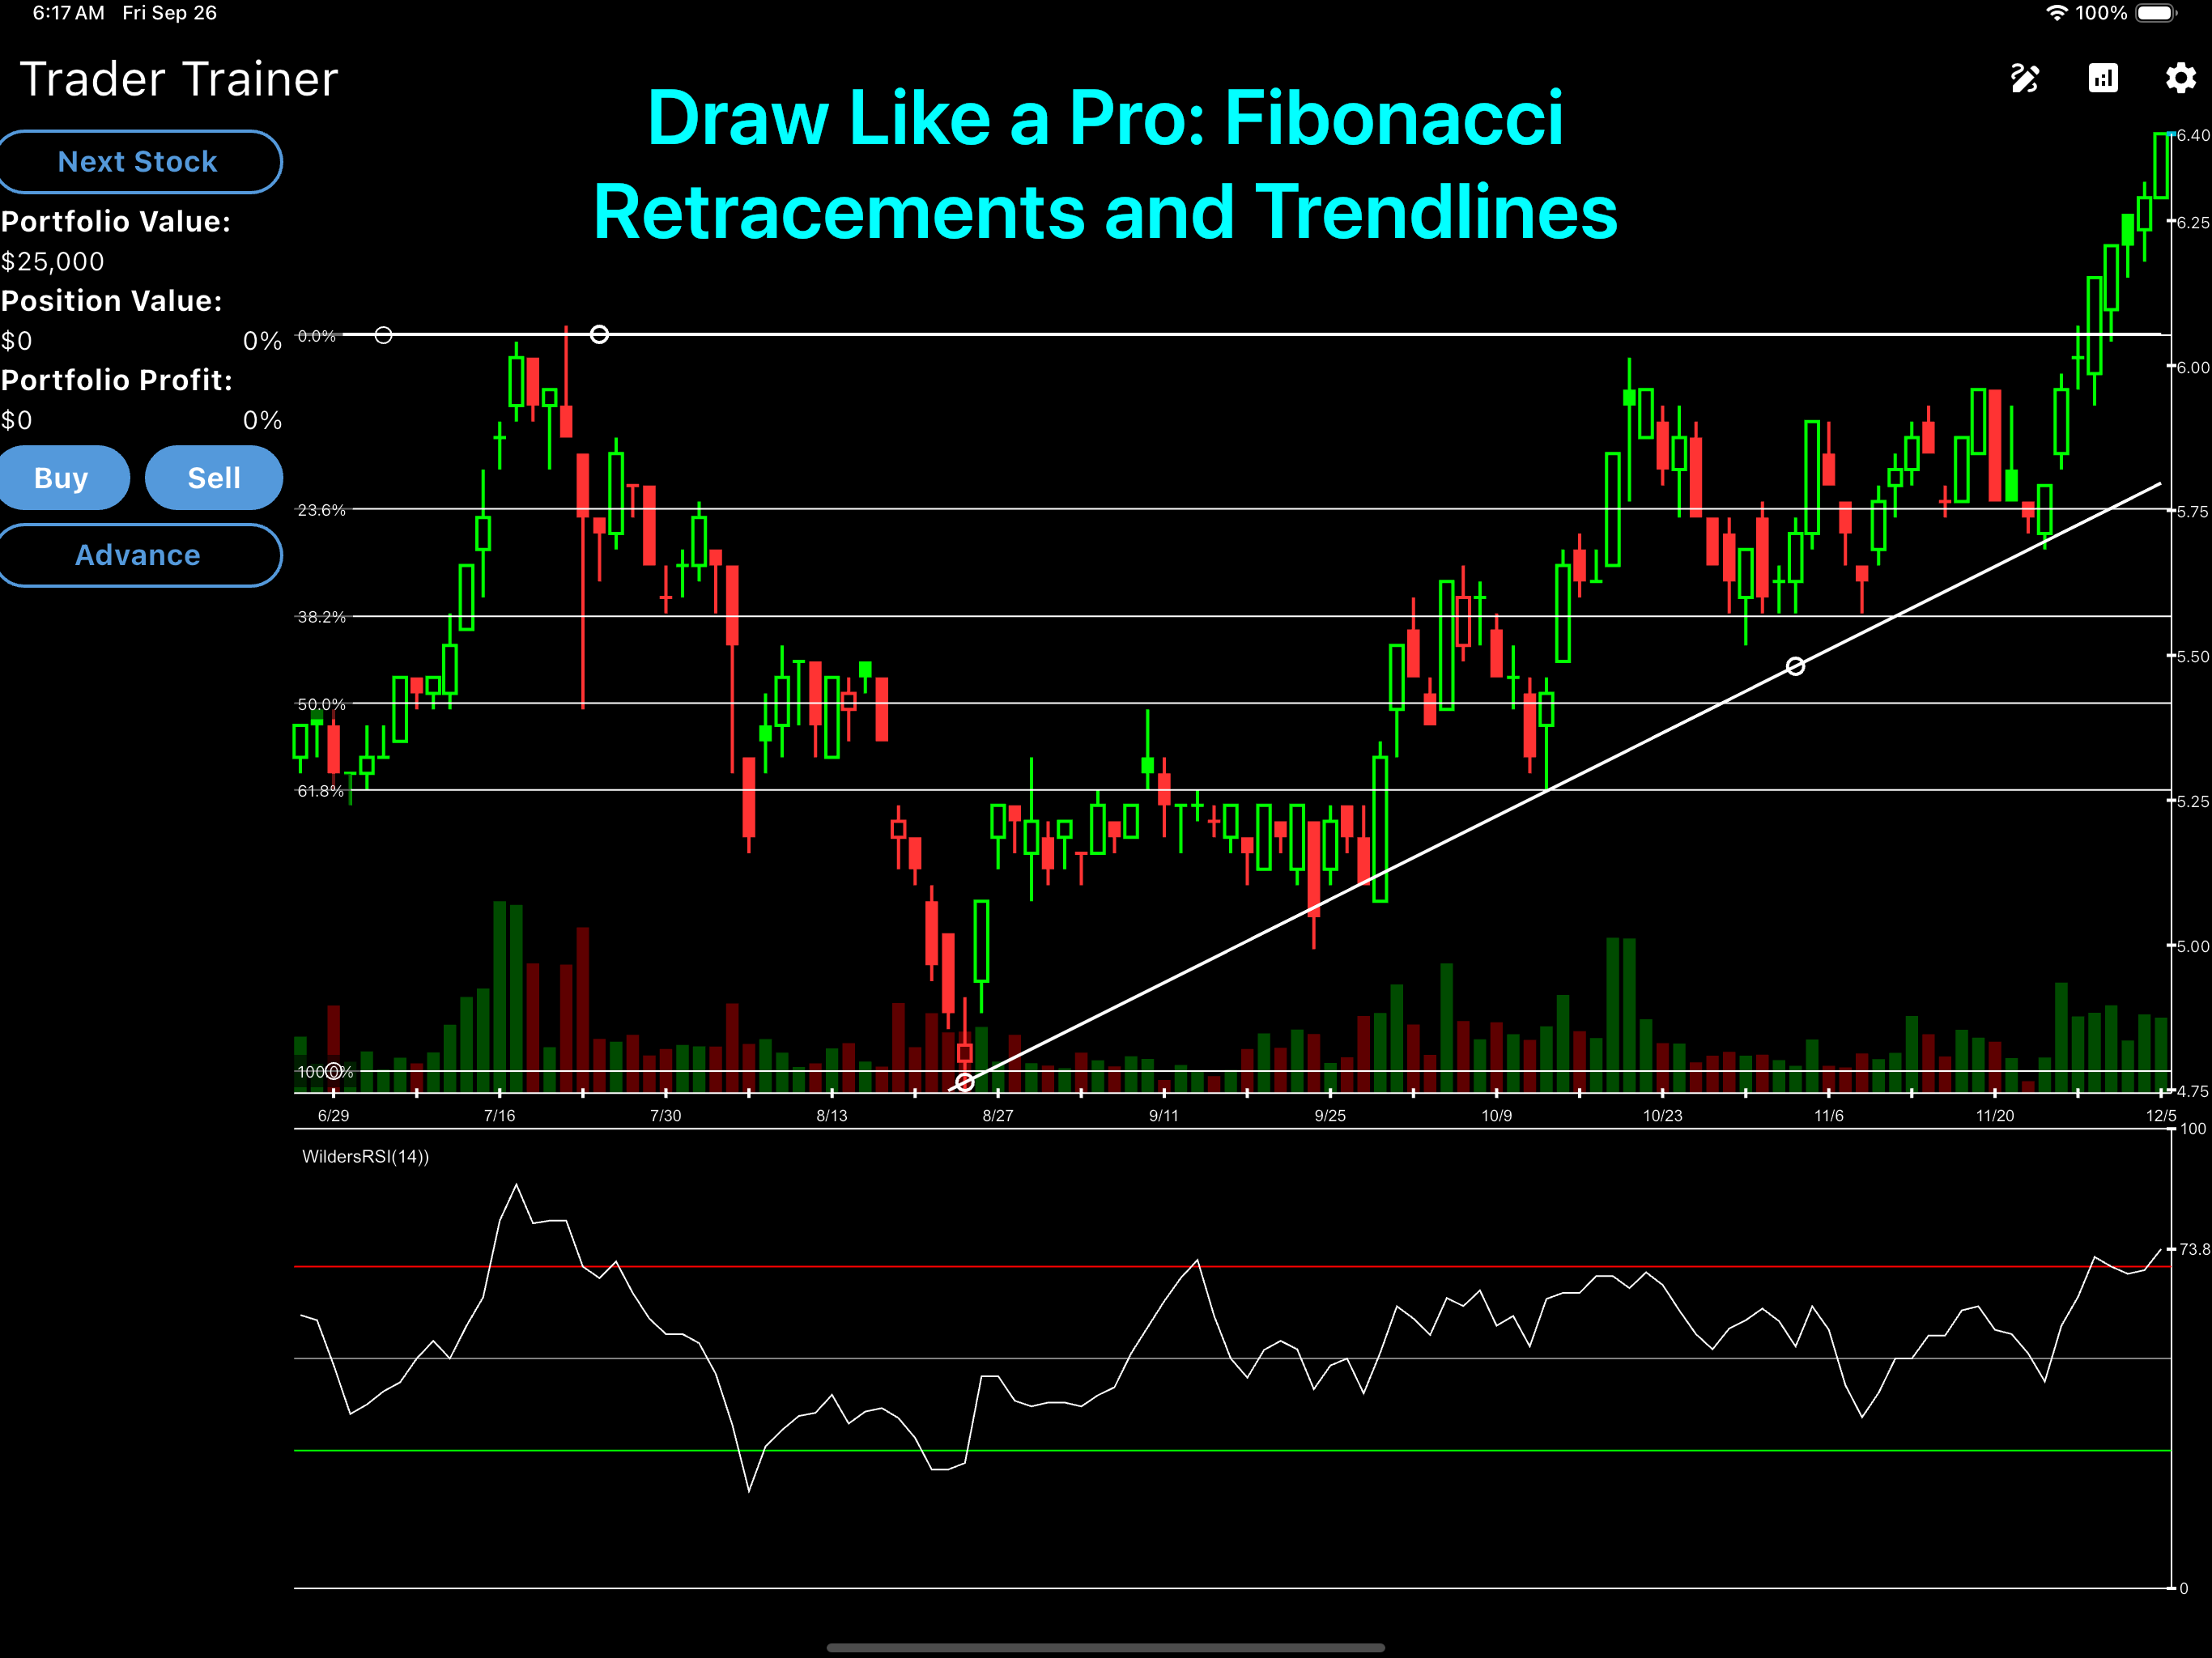Open the chart indicators icon
This screenshot has height=1658, width=2212.
(x=2103, y=78)
